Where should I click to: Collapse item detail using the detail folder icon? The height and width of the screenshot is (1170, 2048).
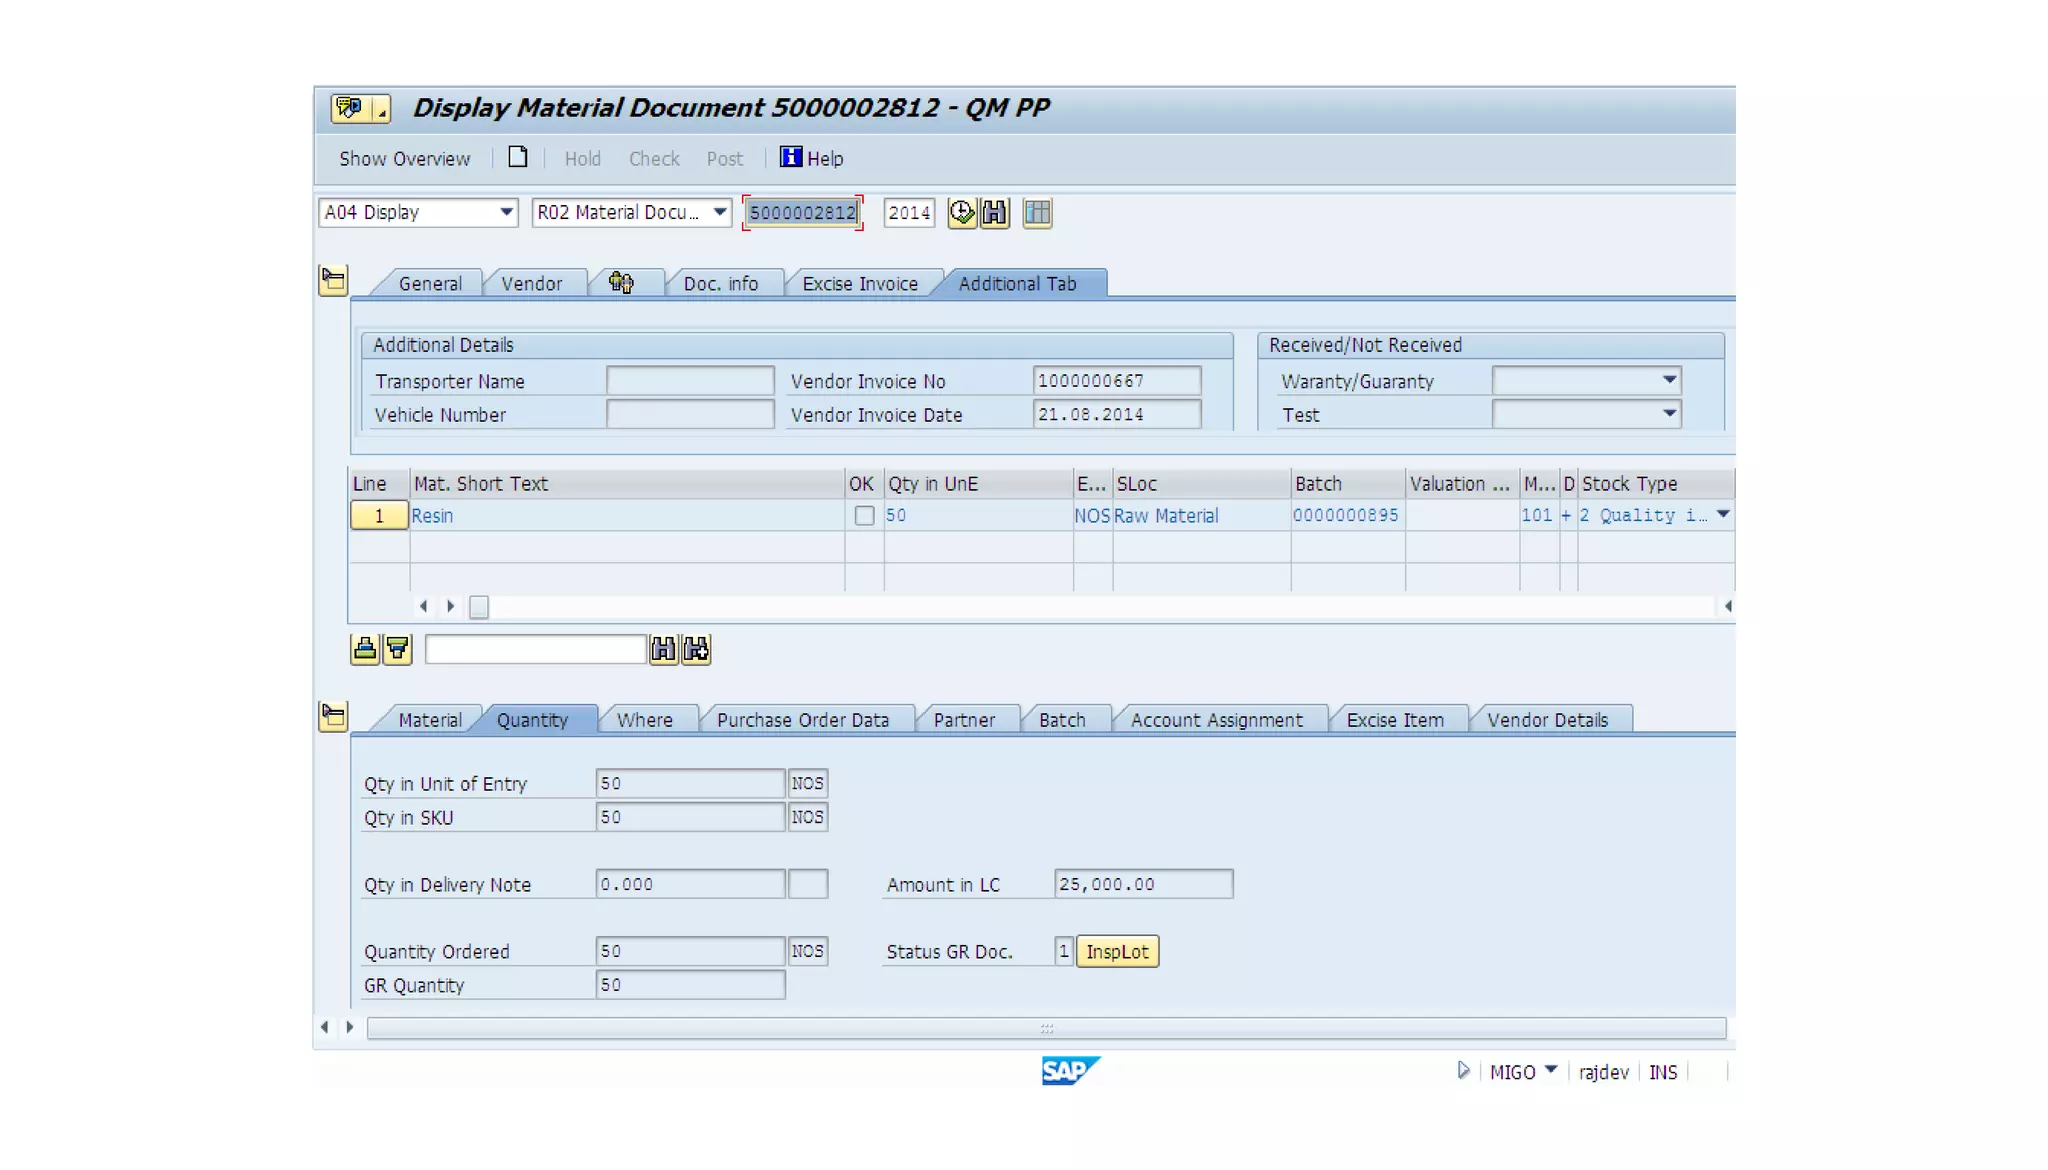click(333, 716)
